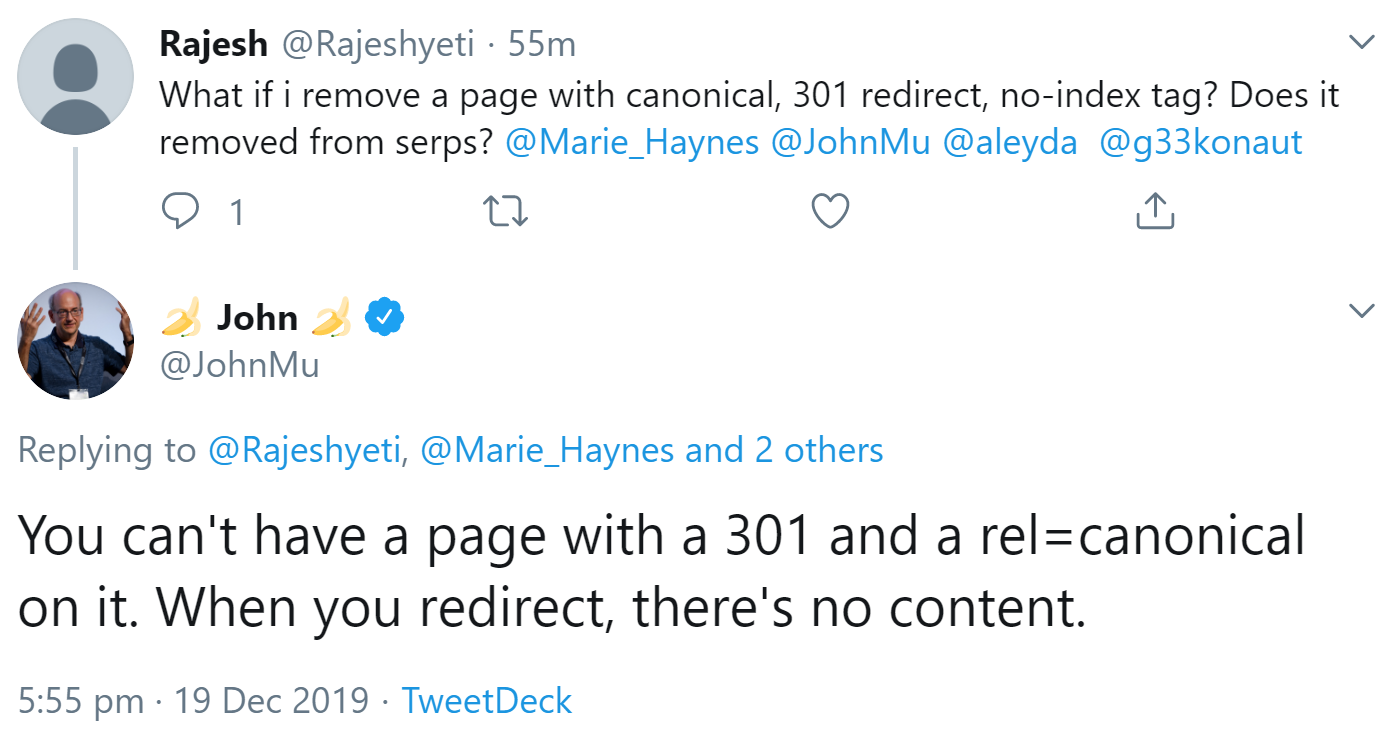Open the dropdown menu on John's reply
This screenshot has height=751, width=1400.
(1362, 312)
